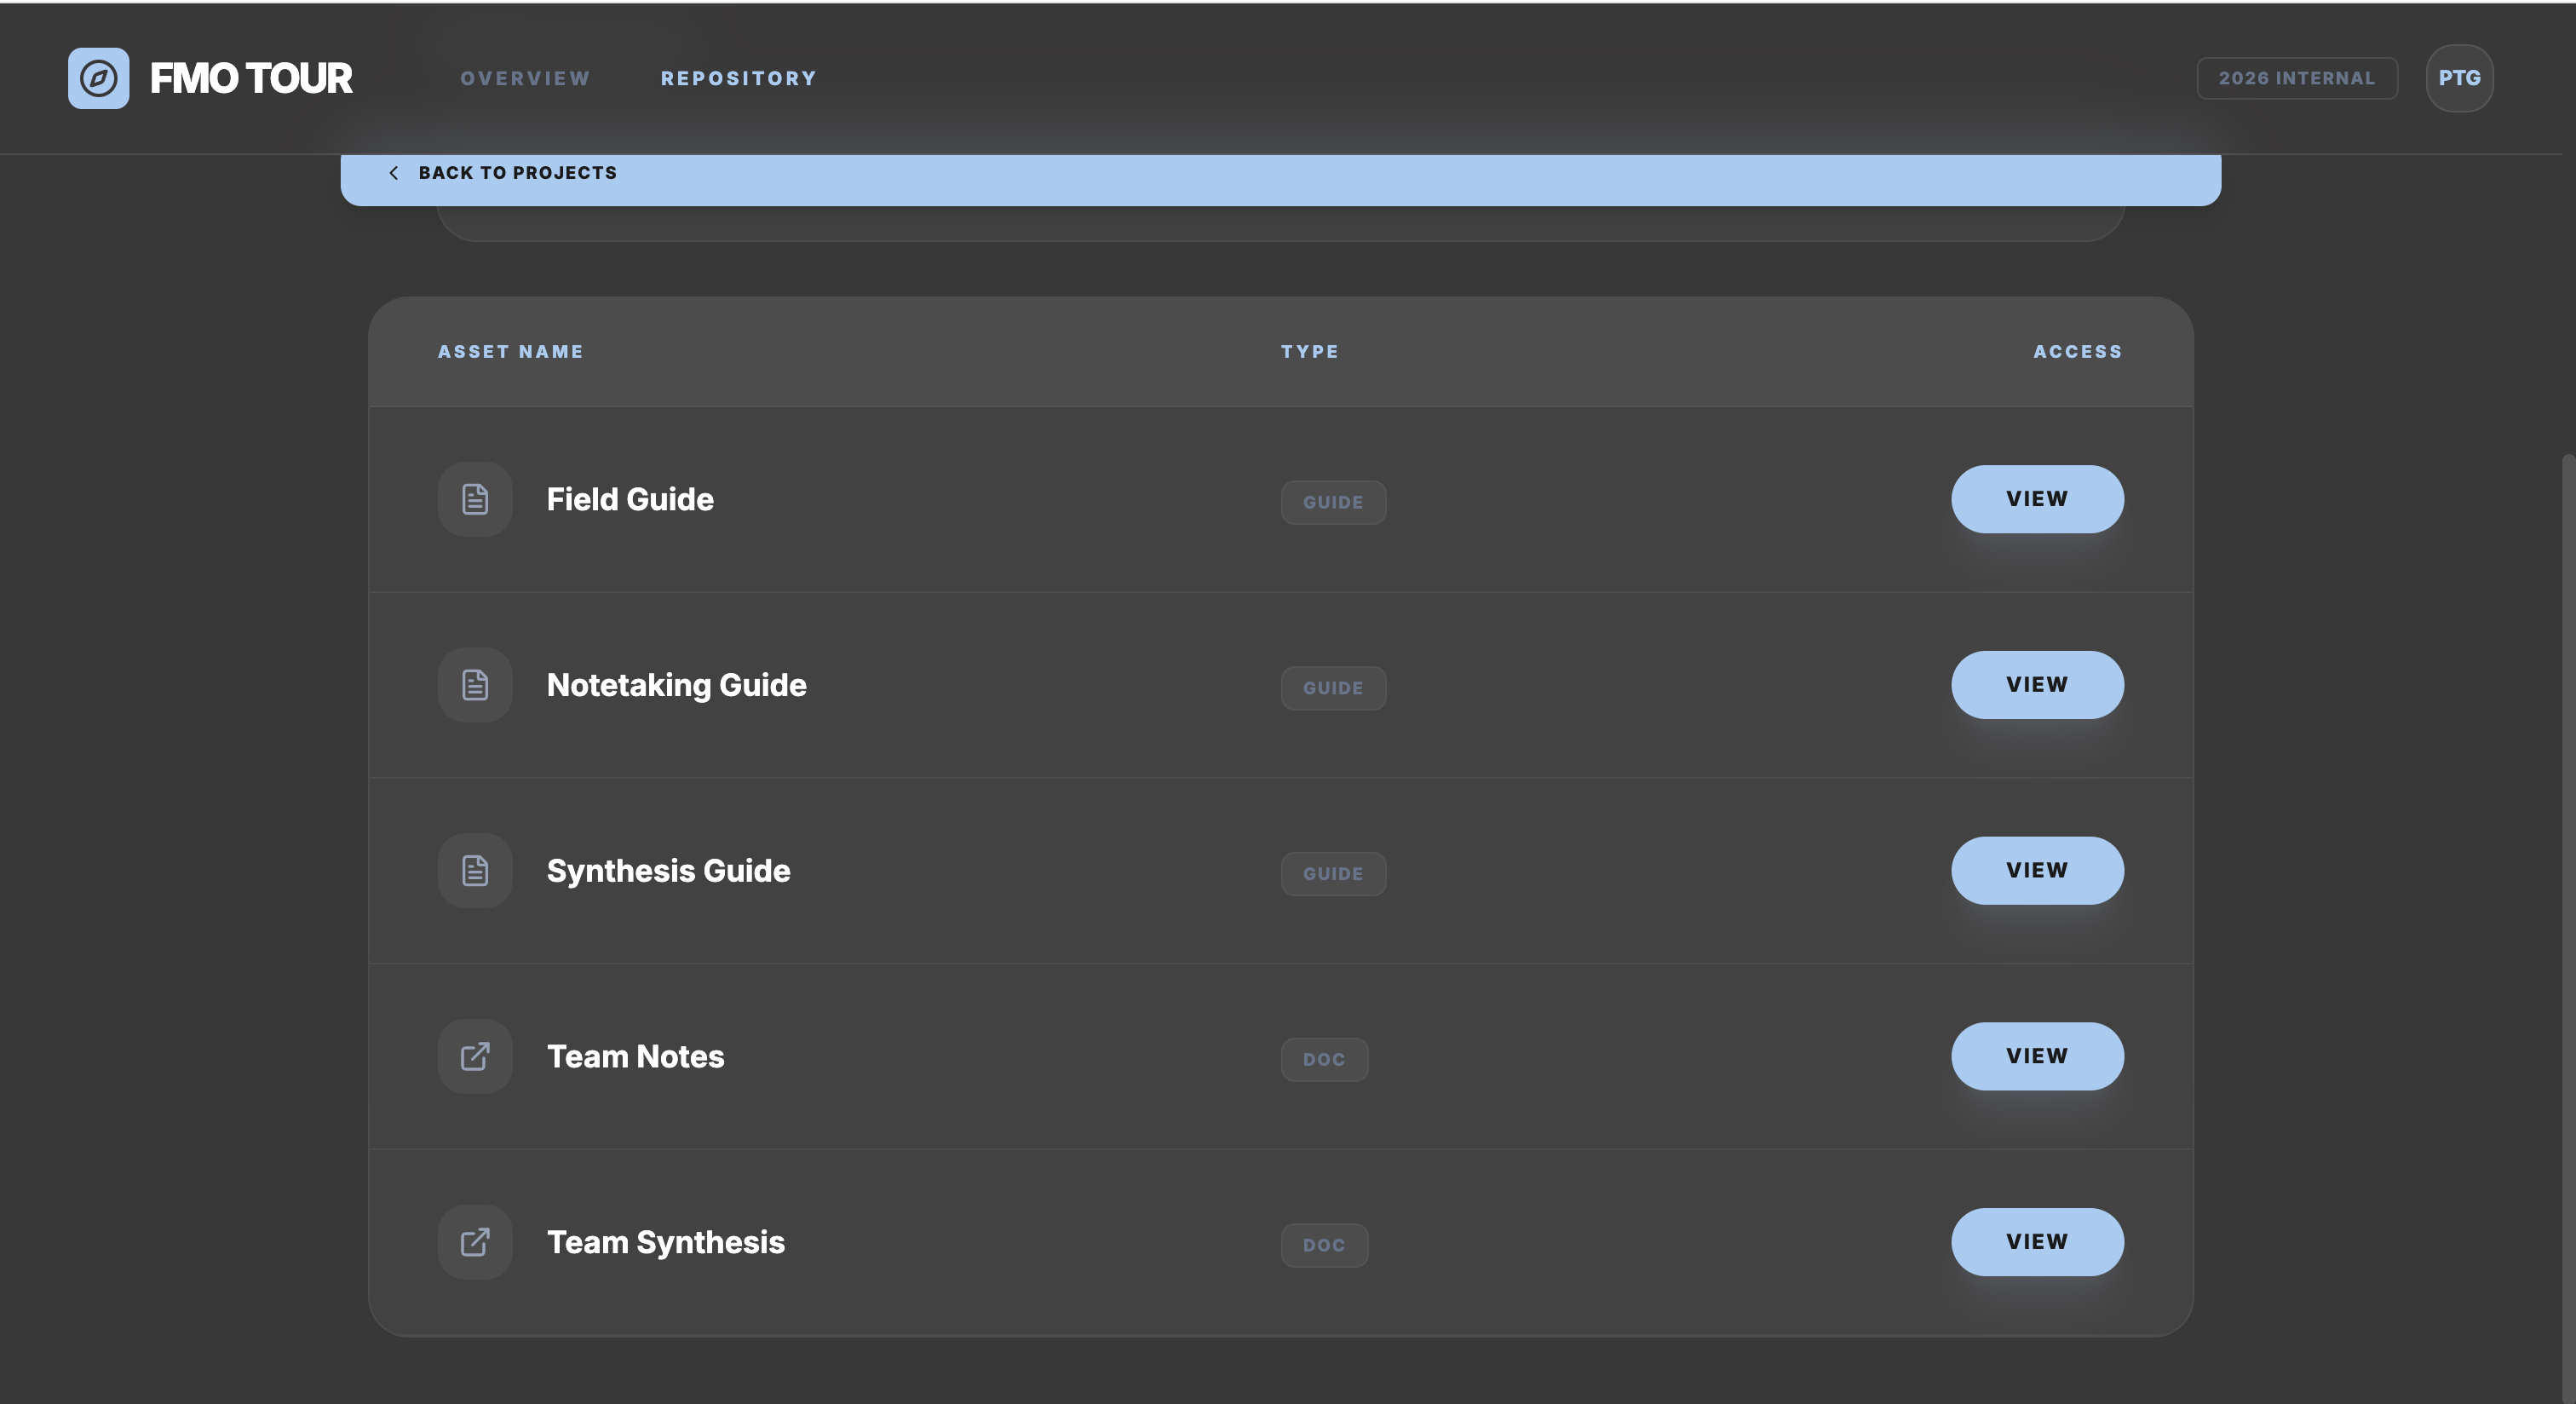Open Team Synthesis via its external link icon

pyautogui.click(x=475, y=1242)
